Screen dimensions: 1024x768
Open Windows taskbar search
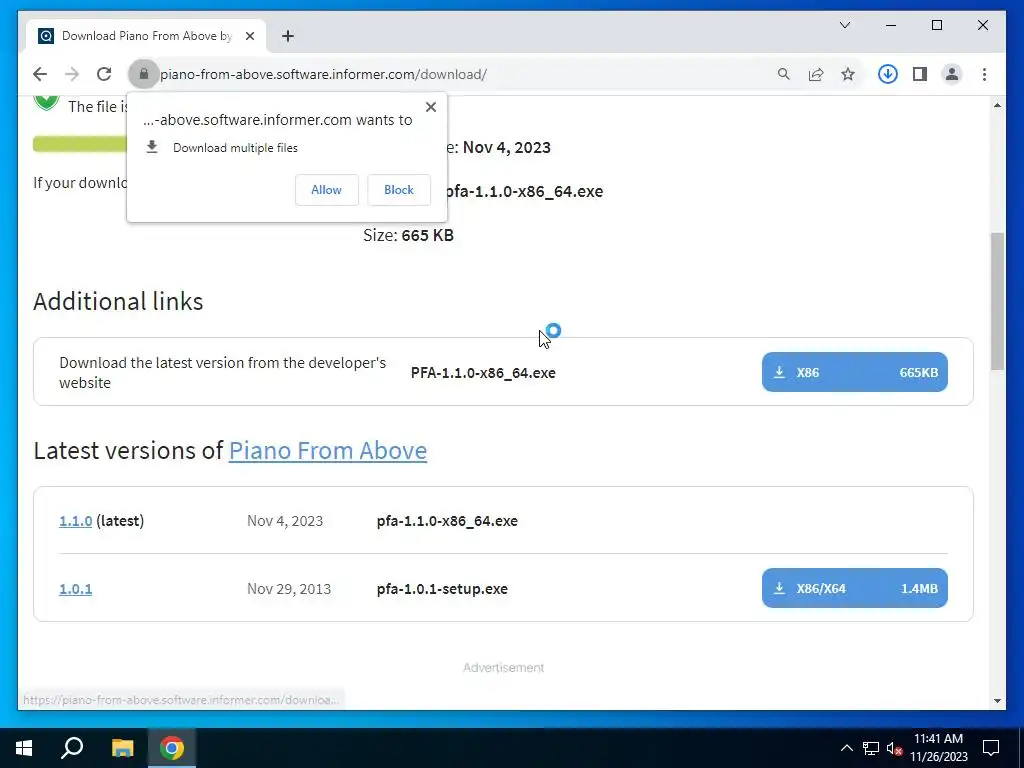[x=72, y=748]
